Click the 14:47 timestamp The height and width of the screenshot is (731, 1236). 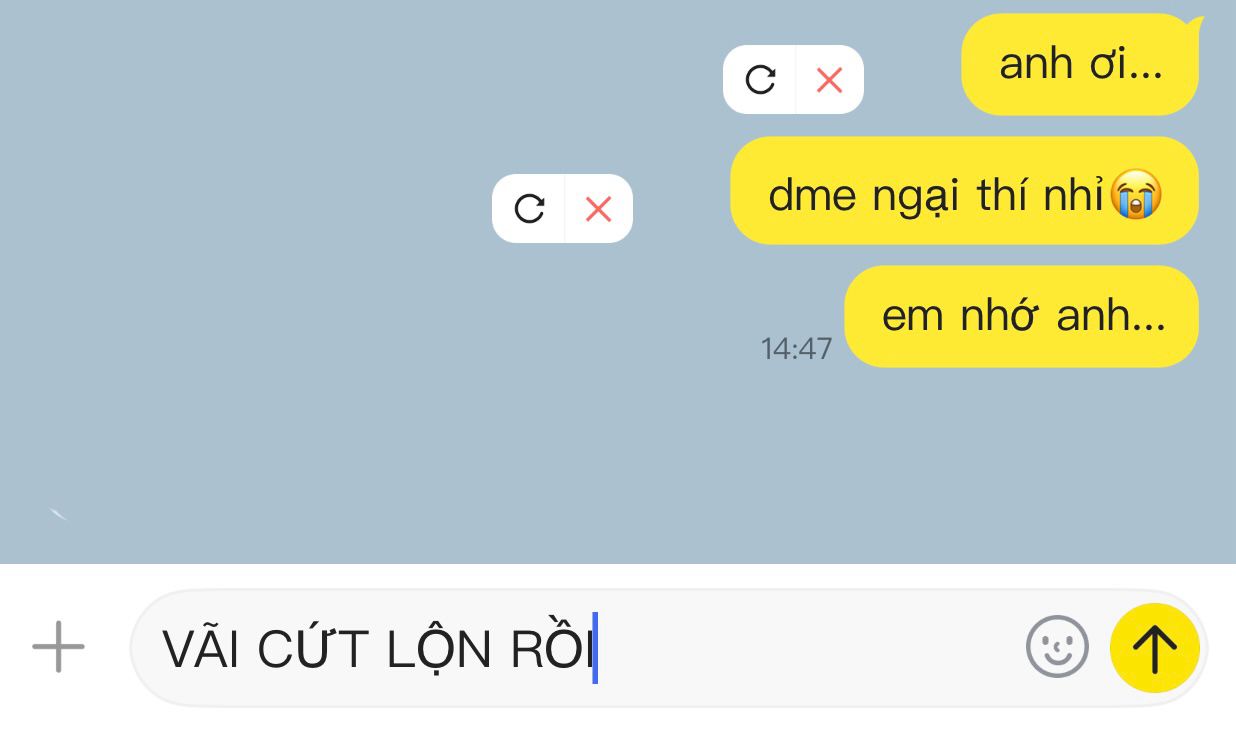click(796, 348)
